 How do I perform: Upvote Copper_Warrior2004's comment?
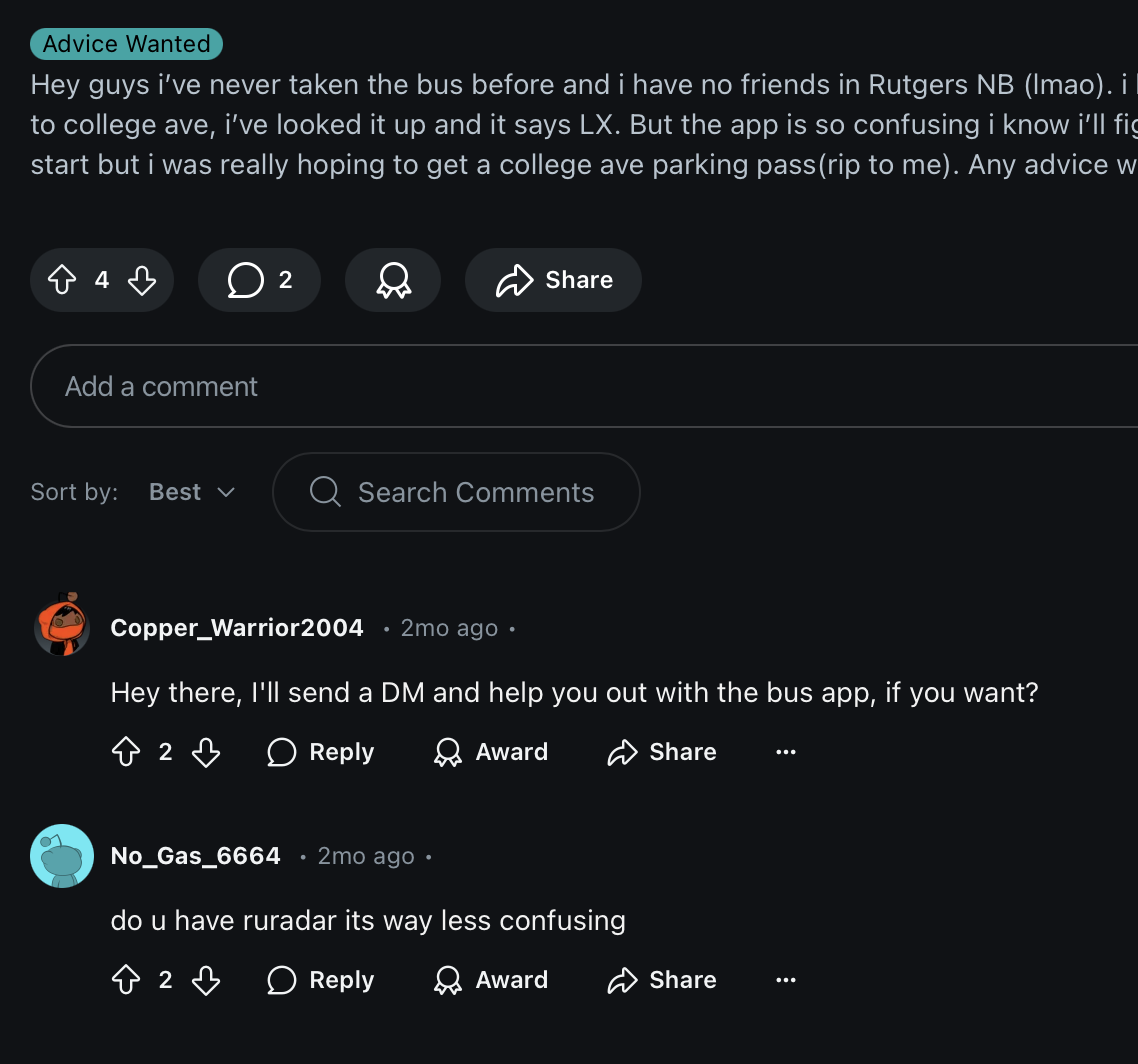126,752
